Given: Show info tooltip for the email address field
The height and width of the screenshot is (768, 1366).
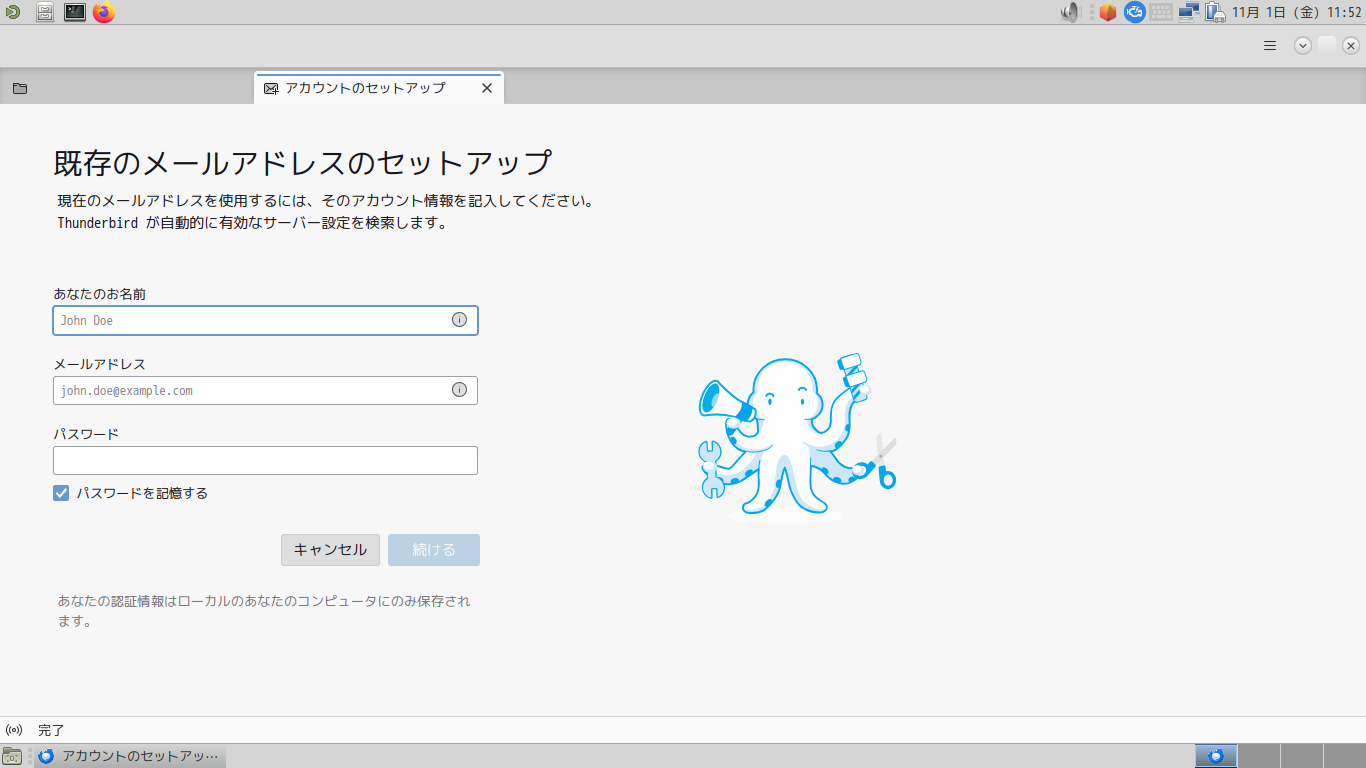Looking at the screenshot, I should [x=459, y=390].
